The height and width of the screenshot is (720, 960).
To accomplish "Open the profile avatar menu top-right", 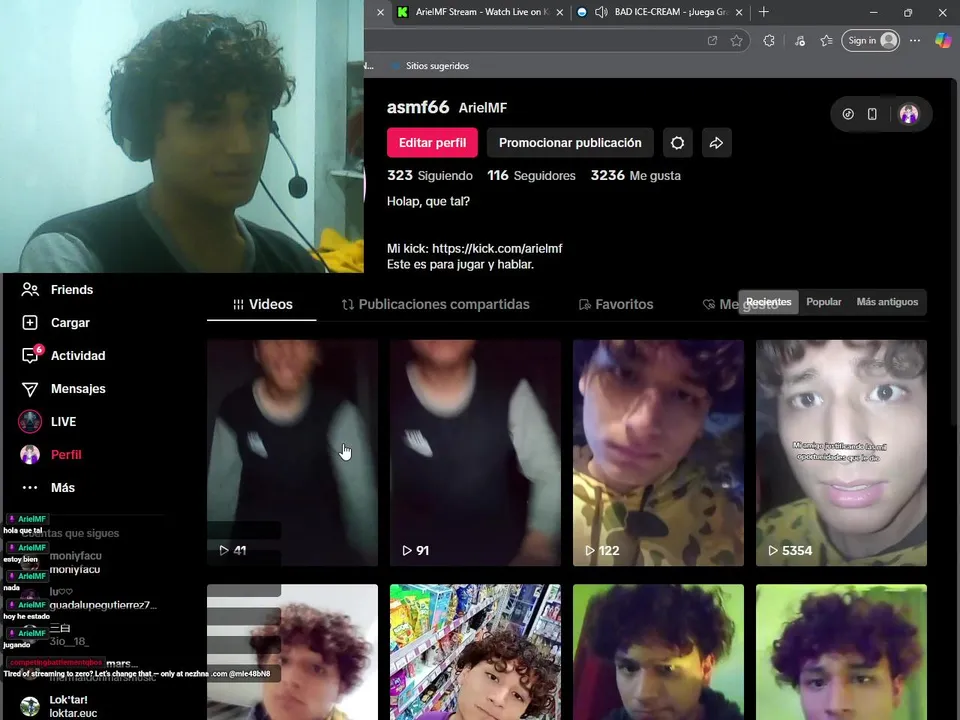I will (909, 114).
